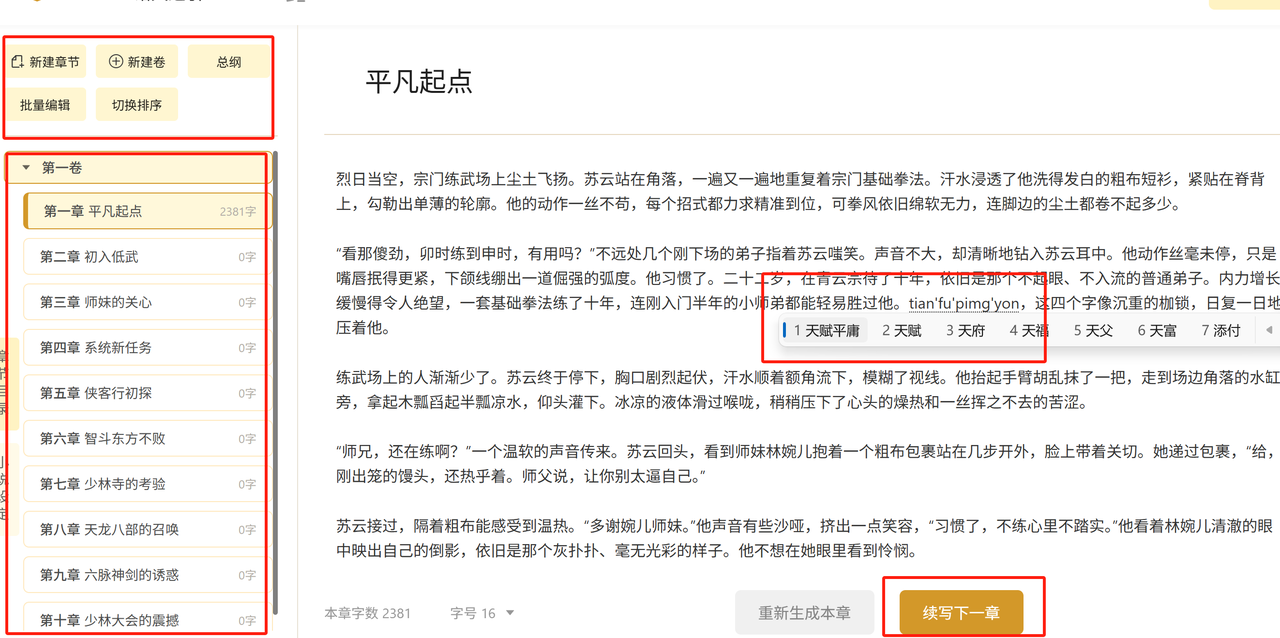Choose IME candidate 添付
1280x638 pixels.
point(1221,330)
